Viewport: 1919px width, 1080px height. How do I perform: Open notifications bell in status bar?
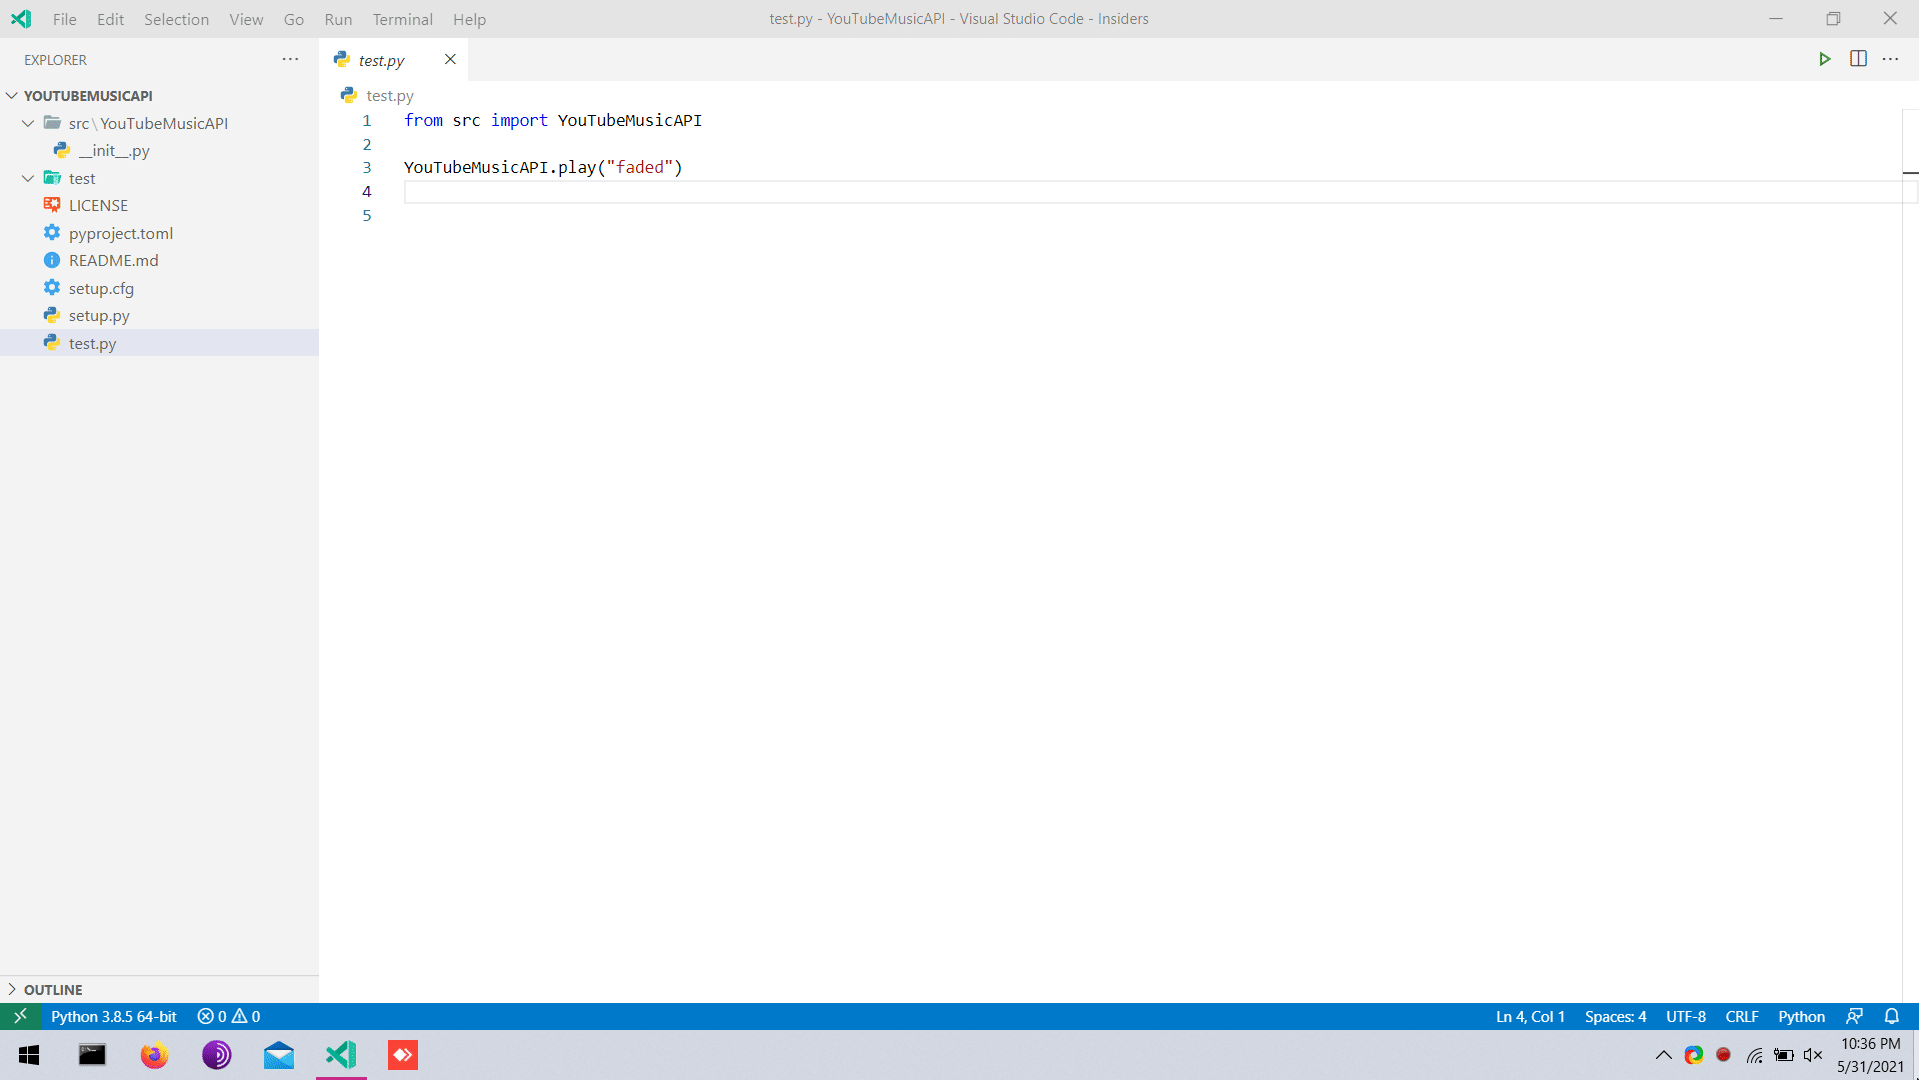[1891, 1016]
